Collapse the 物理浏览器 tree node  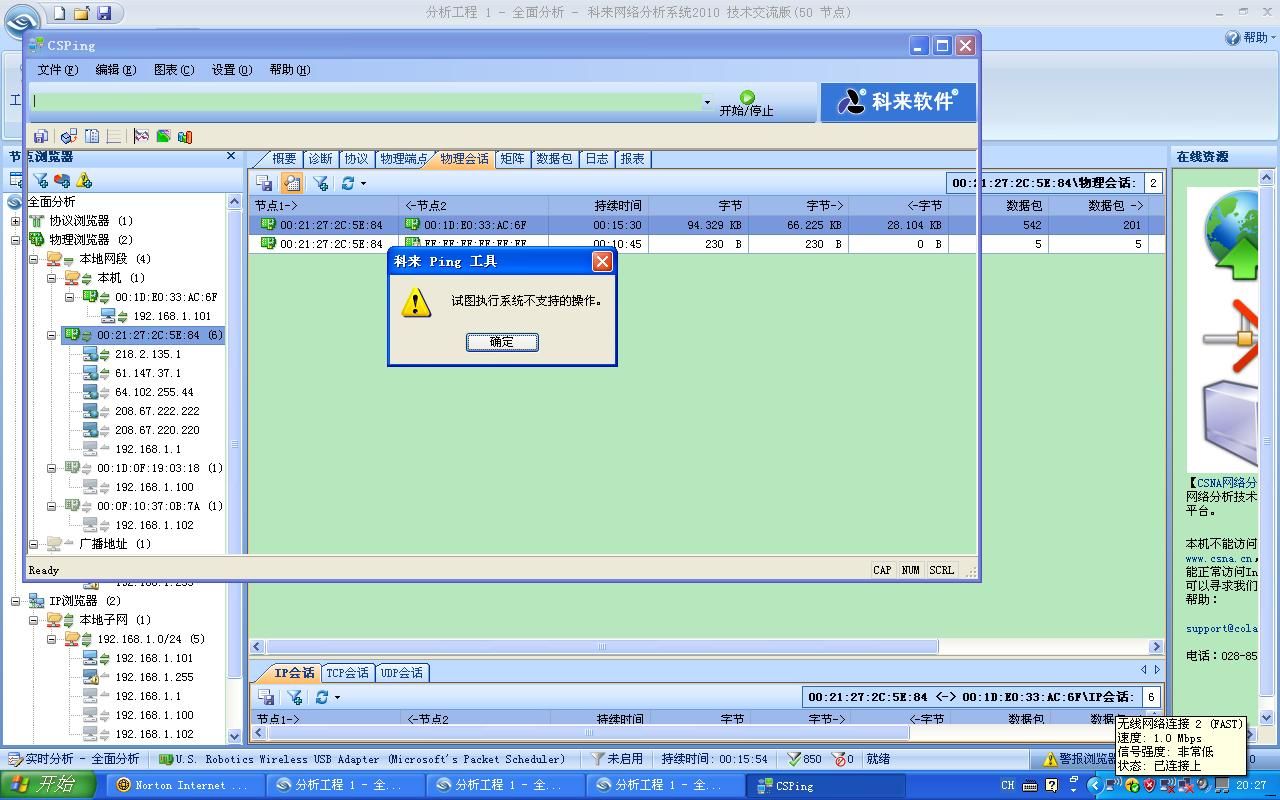(15, 240)
